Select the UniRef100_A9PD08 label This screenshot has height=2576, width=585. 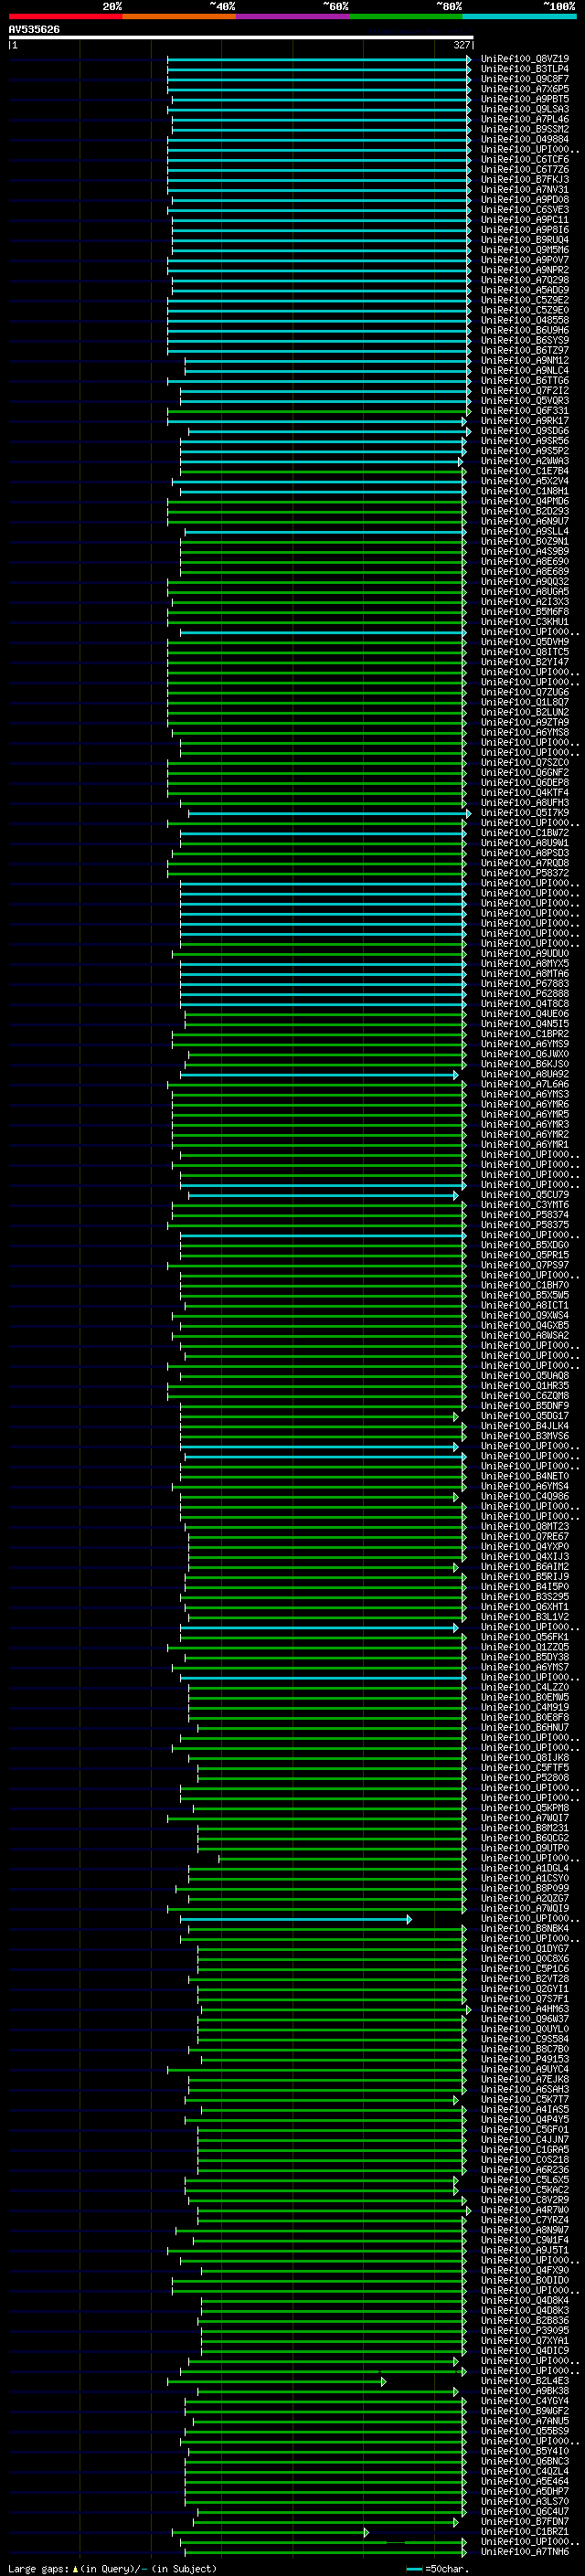click(x=525, y=200)
